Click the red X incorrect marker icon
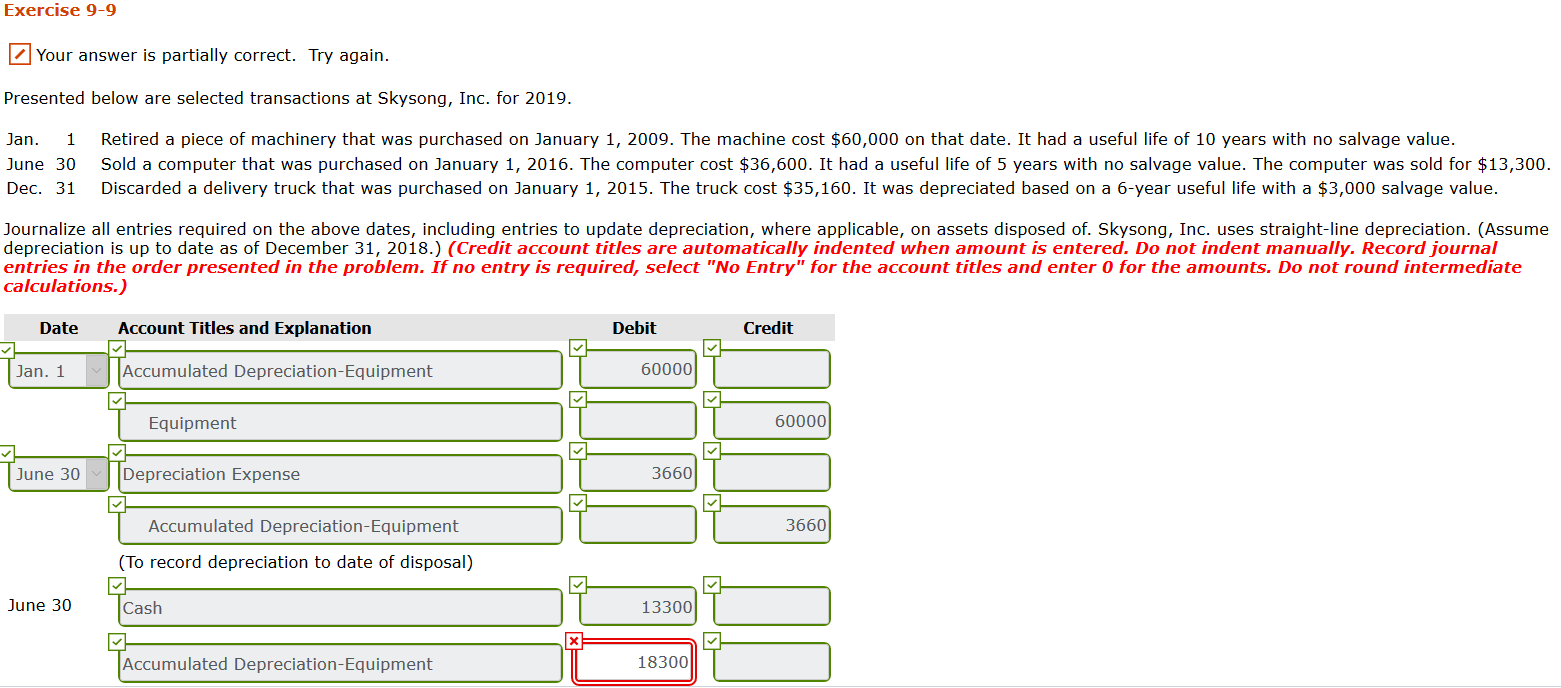 (x=574, y=640)
